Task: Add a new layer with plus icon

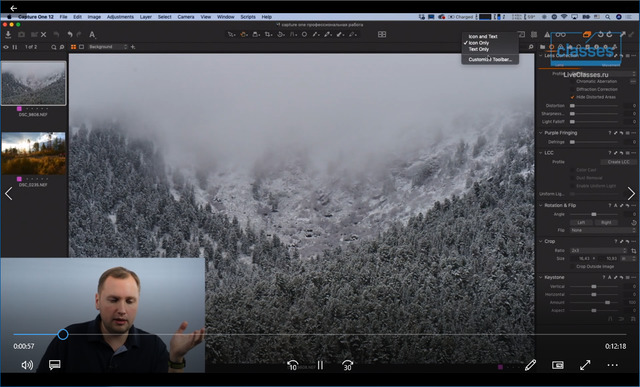Action: (133, 47)
